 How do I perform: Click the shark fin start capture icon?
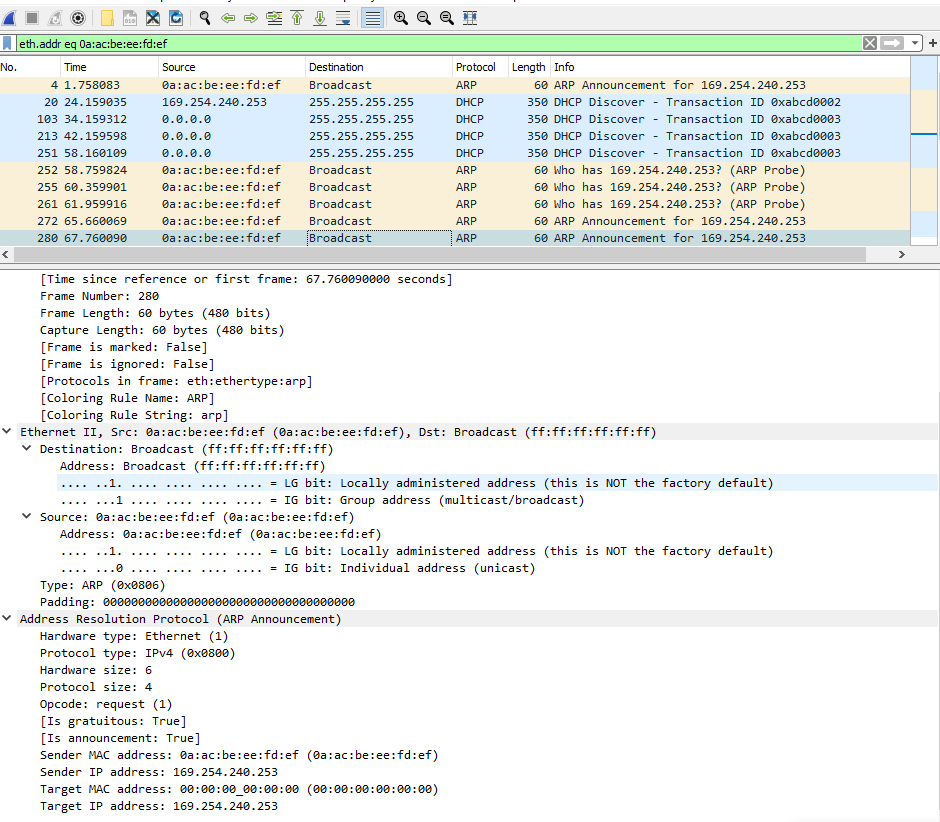click(x=9, y=18)
